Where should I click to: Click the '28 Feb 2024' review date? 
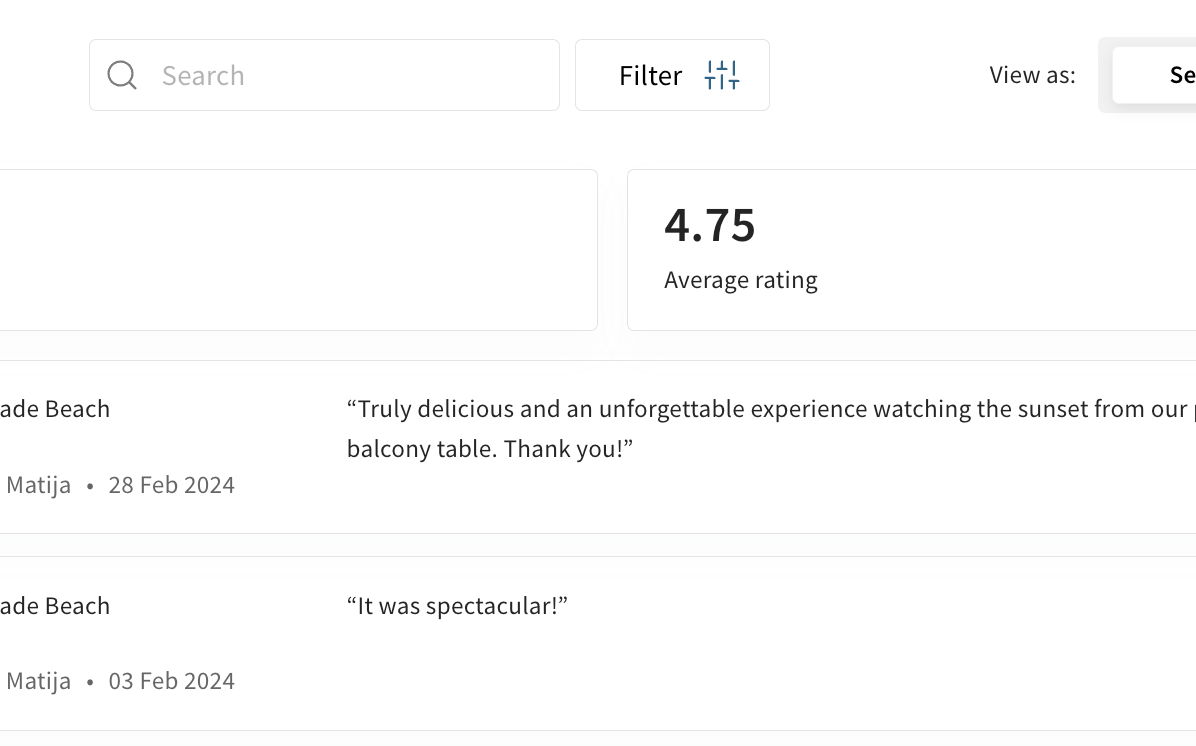tap(172, 485)
